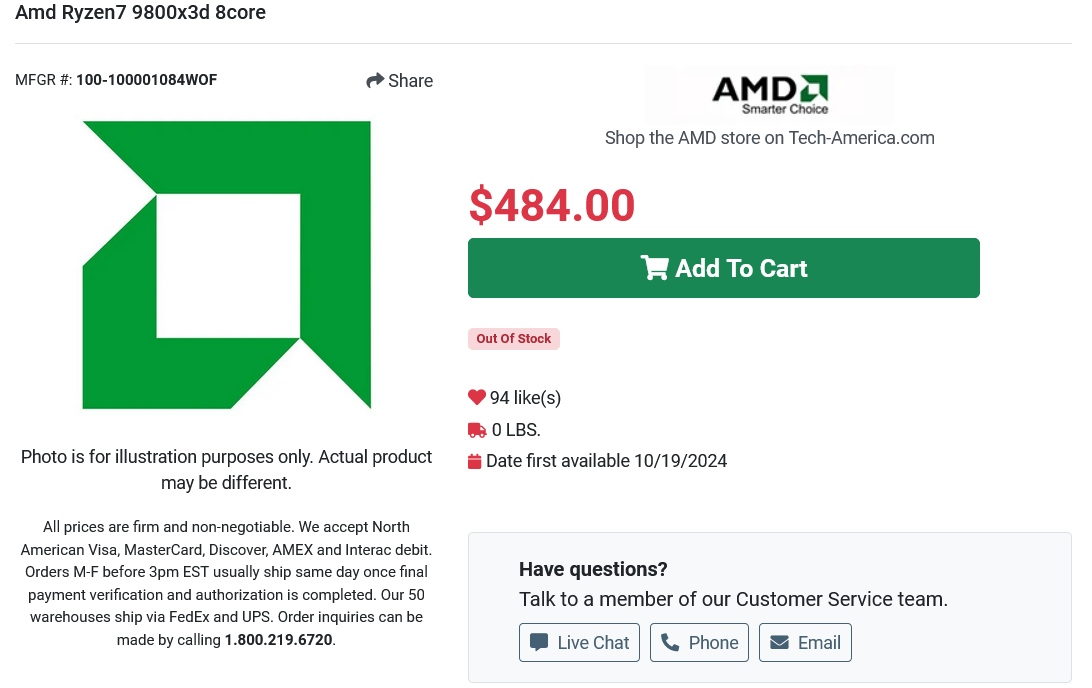Screen dimensions: 1092x688
Task: Select the Email contact button label
Action: click(x=819, y=643)
